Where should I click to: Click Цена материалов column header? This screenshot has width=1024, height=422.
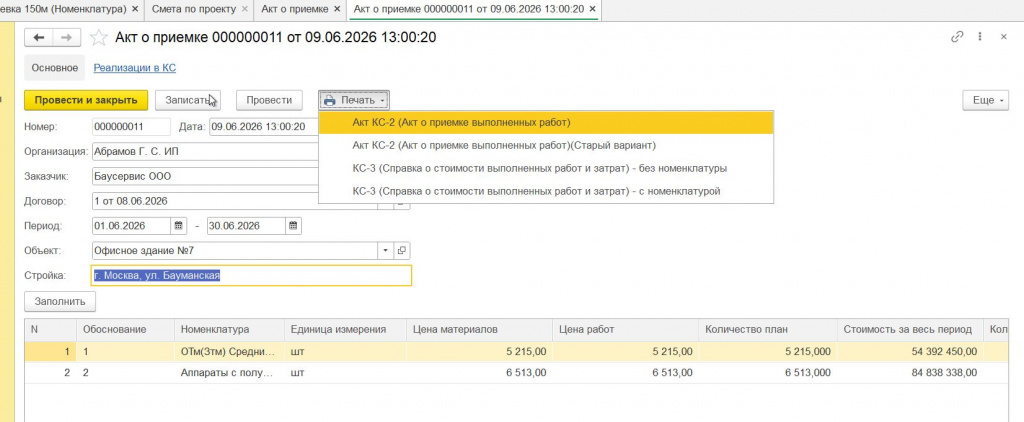[x=479, y=330]
